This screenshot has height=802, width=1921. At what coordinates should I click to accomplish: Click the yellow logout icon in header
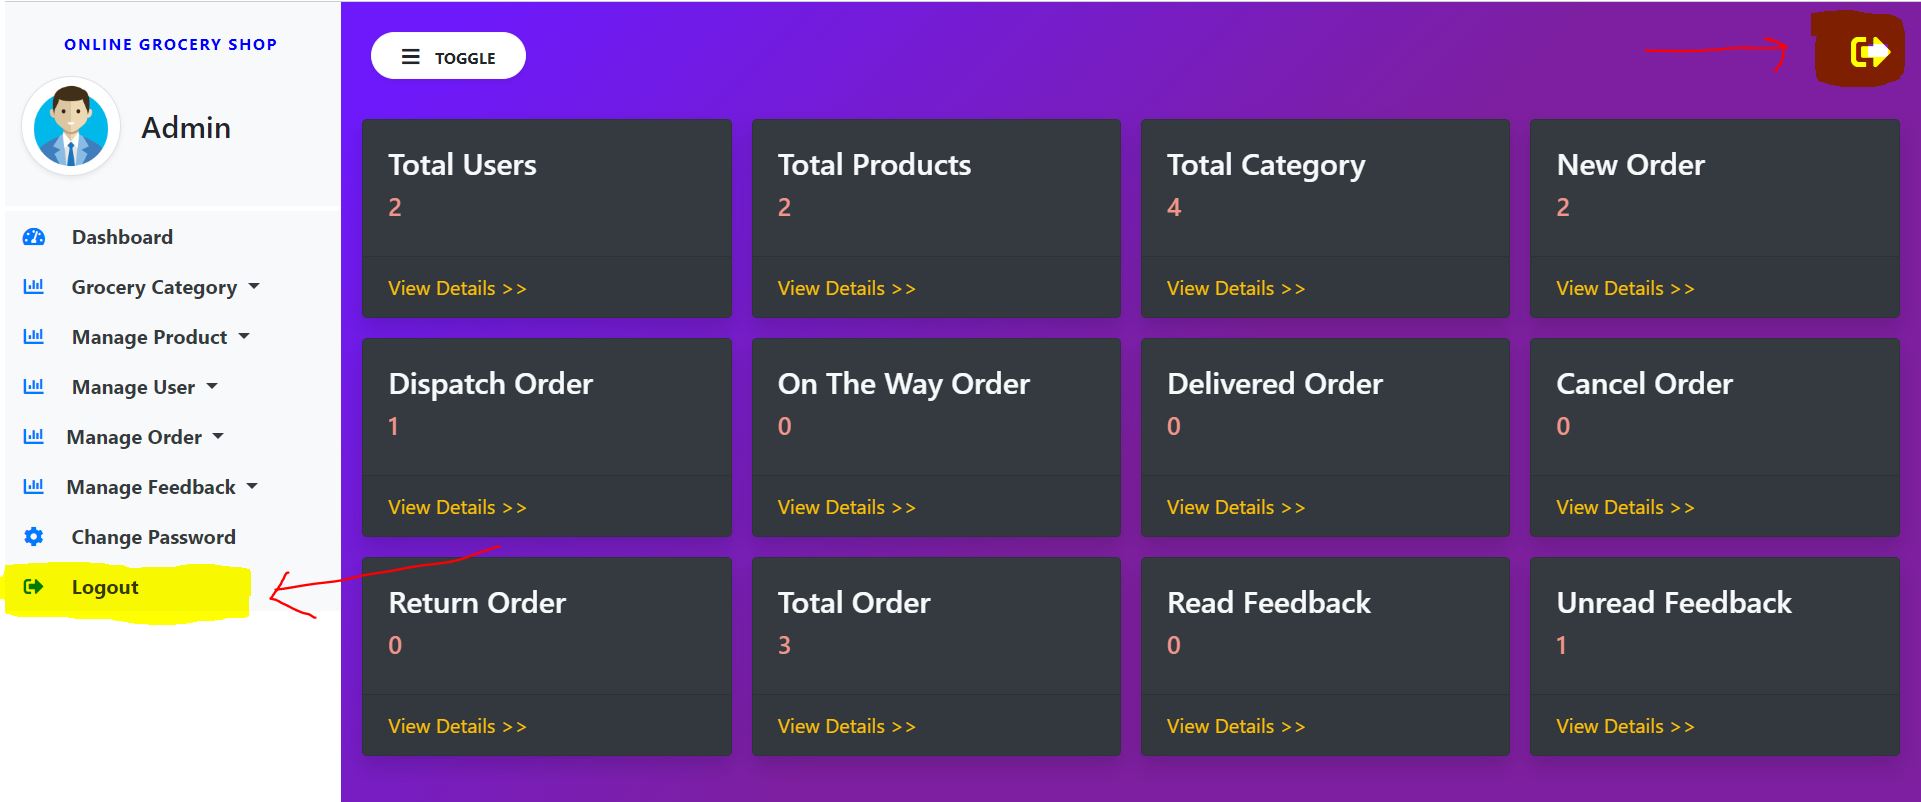pyautogui.click(x=1868, y=51)
